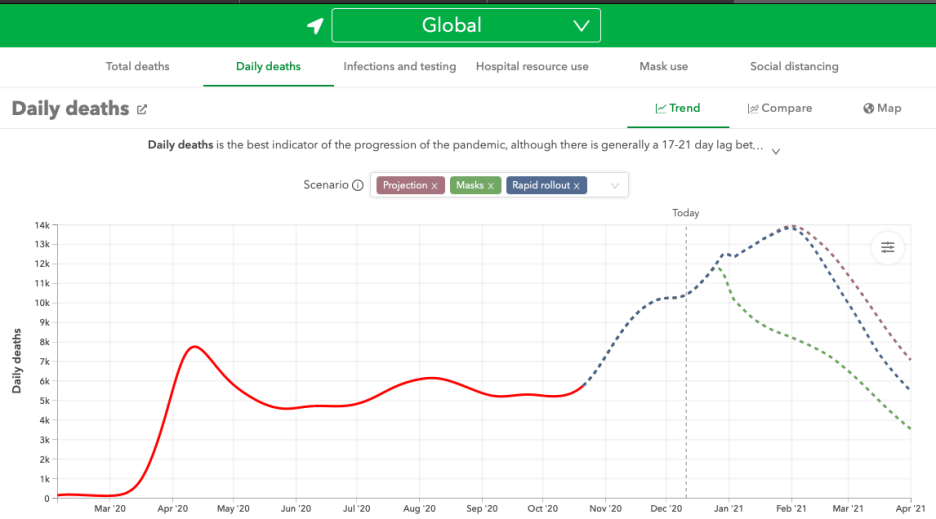Open the Global location dropdown
936x519 pixels.
point(466,26)
